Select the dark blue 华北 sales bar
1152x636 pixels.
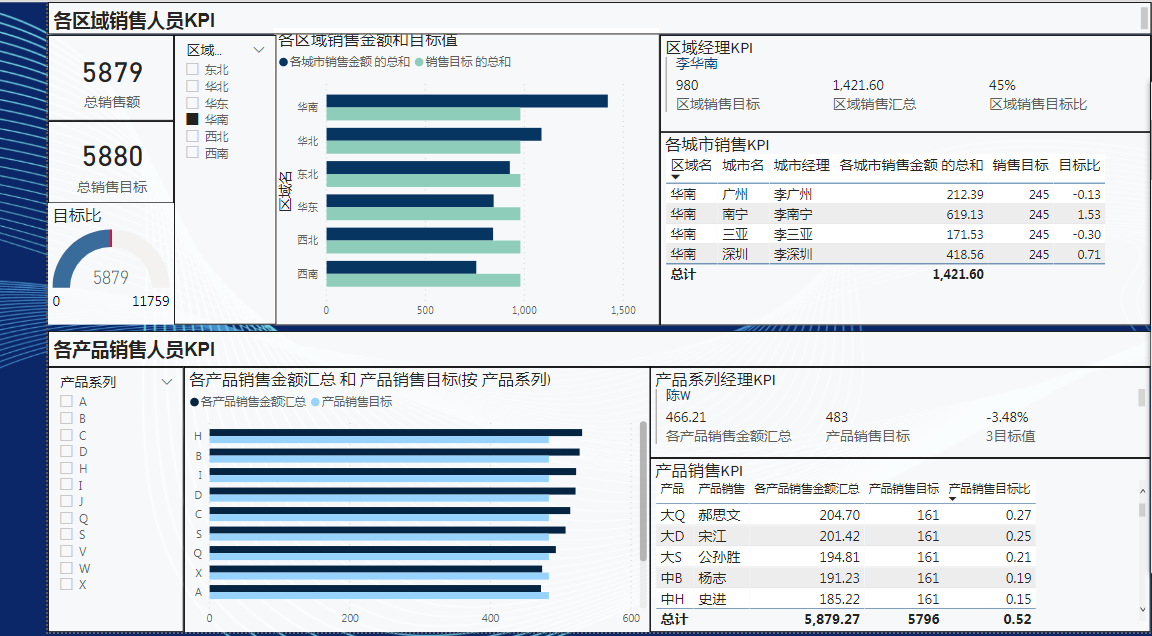[x=433, y=134]
